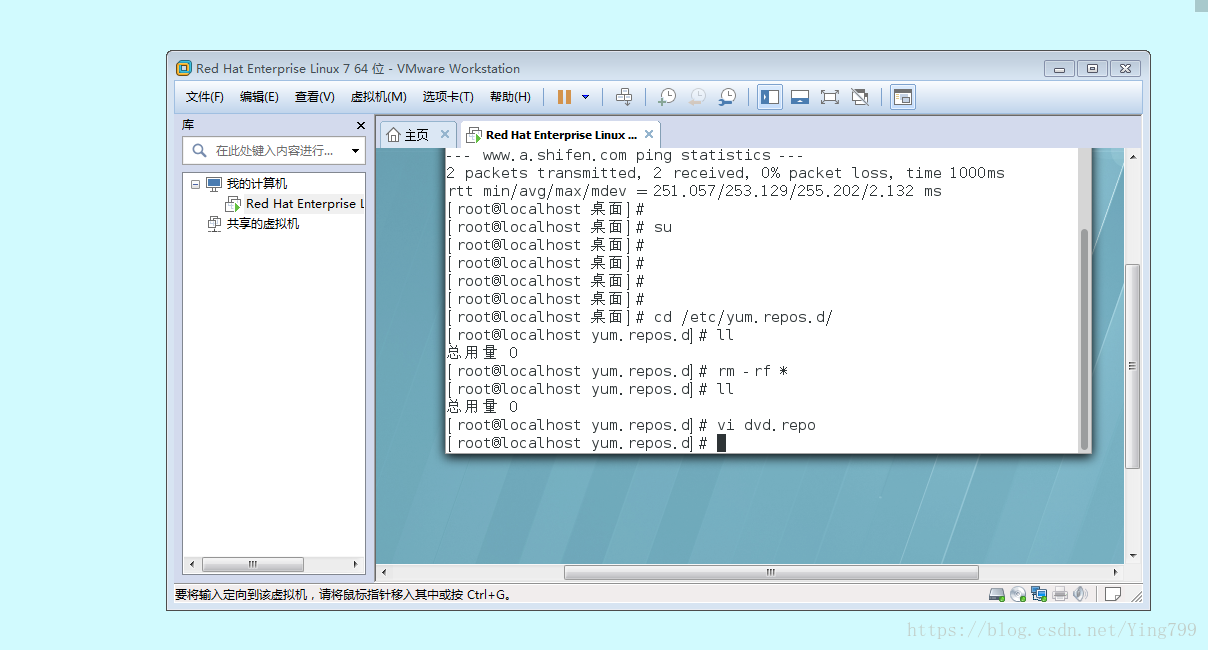Viewport: 1208px width, 650px height.
Task: Close the 库 library panel
Action: click(x=361, y=125)
